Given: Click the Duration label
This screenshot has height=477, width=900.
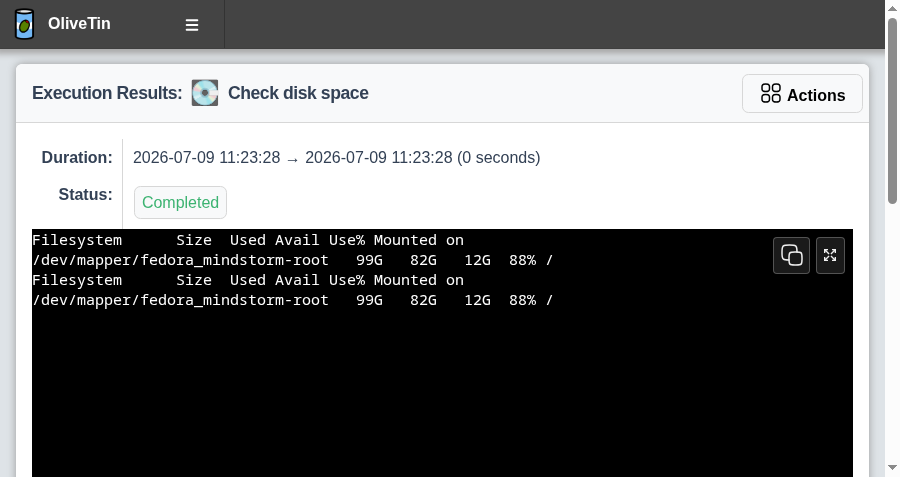Looking at the screenshot, I should tap(77, 157).
